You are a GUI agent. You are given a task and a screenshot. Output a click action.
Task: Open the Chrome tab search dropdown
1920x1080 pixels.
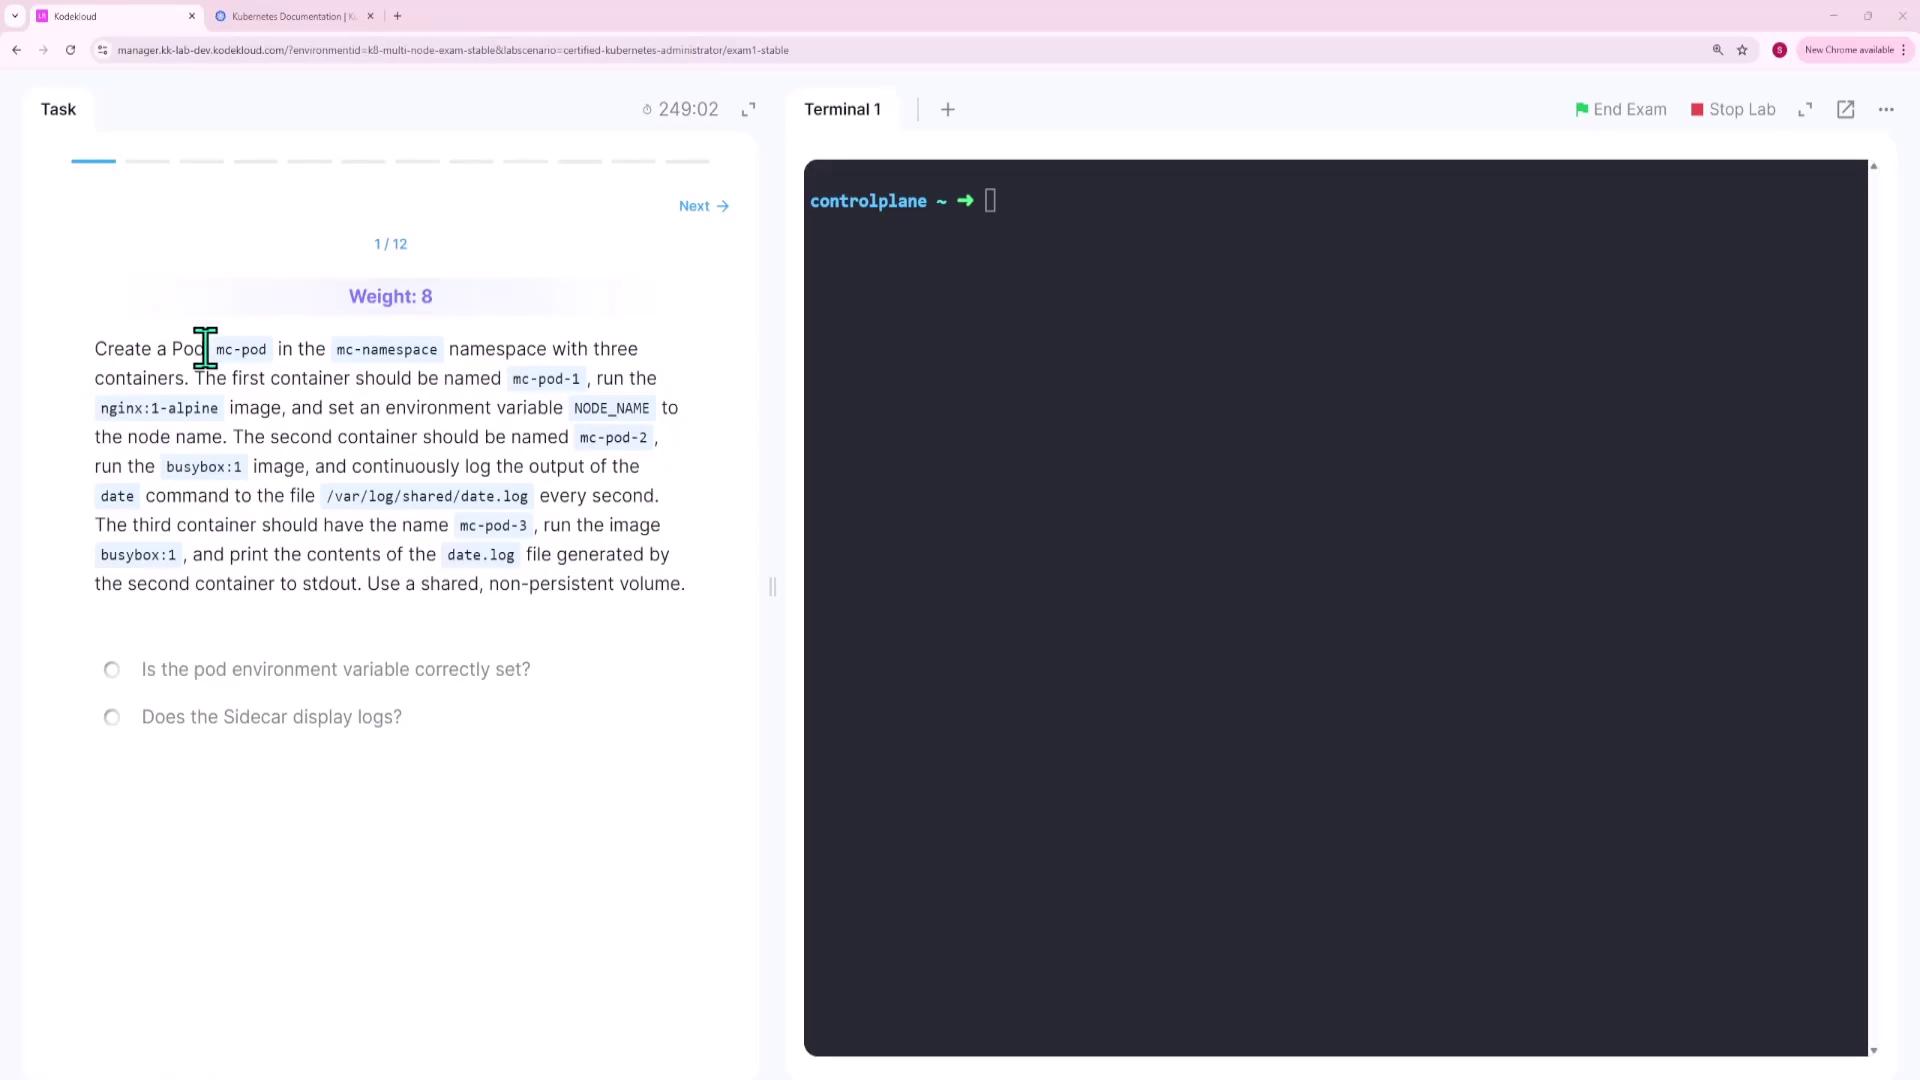(x=15, y=16)
